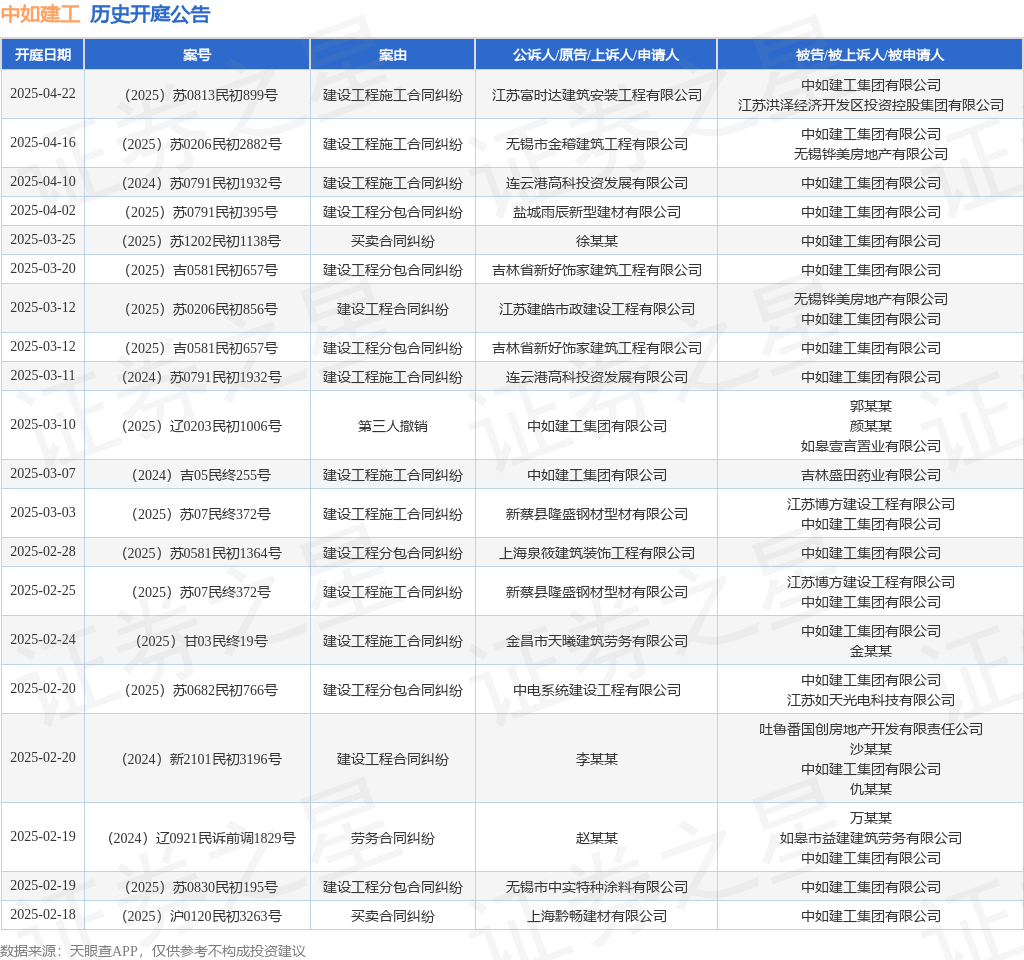The image size is (1024, 960).
Task: Select defendant 沙某某
Action: coord(871,749)
